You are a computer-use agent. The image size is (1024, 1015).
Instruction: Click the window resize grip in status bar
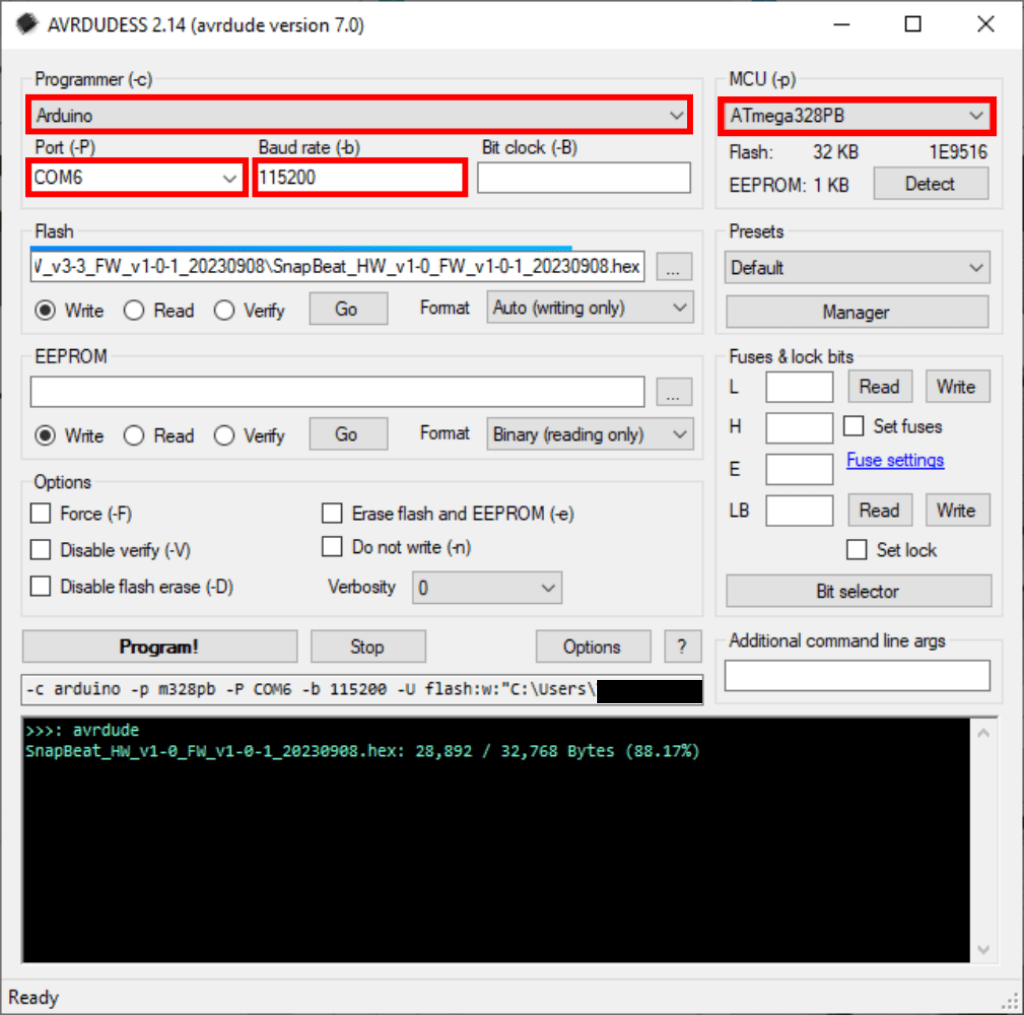click(1010, 1001)
